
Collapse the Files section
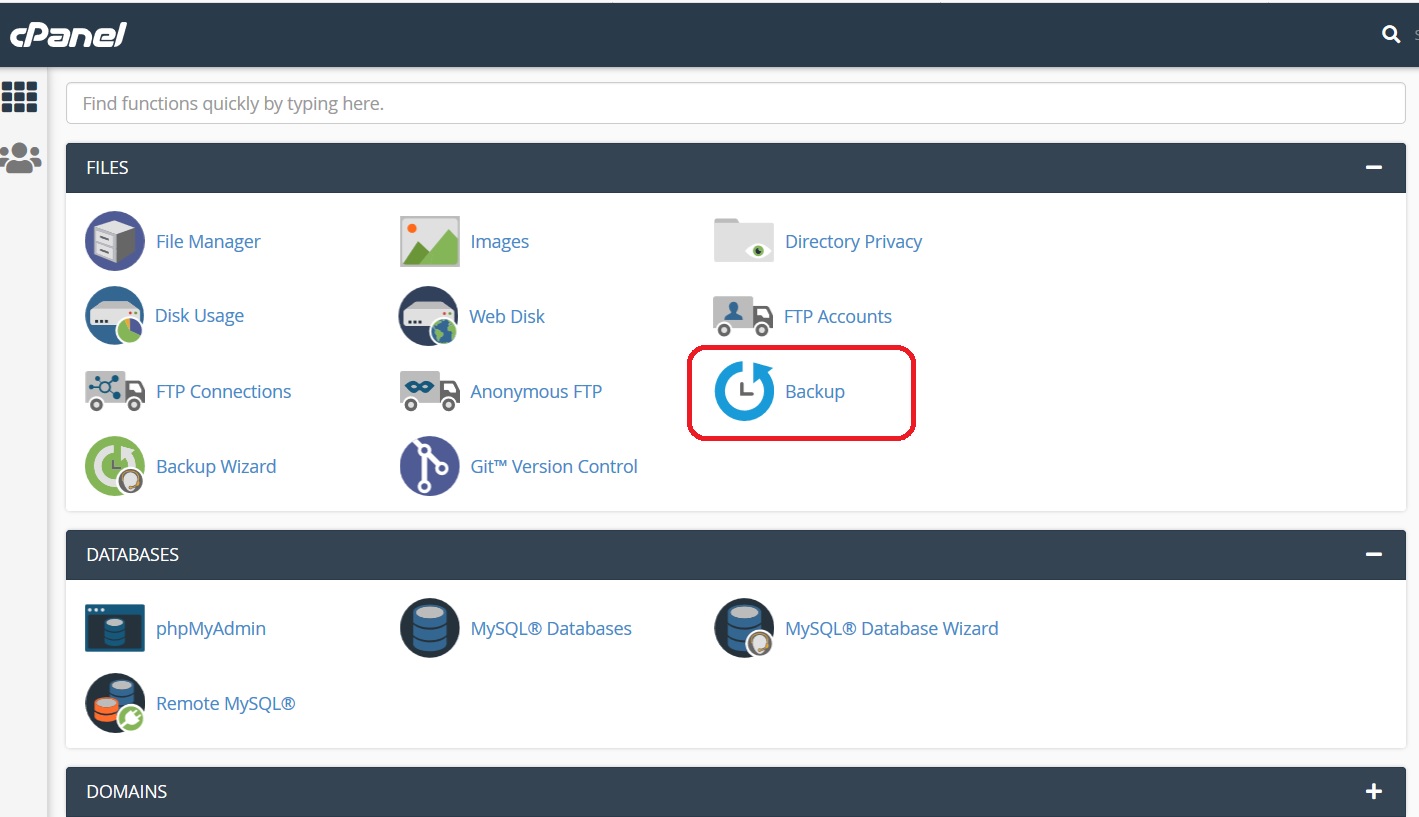pos(1373,168)
